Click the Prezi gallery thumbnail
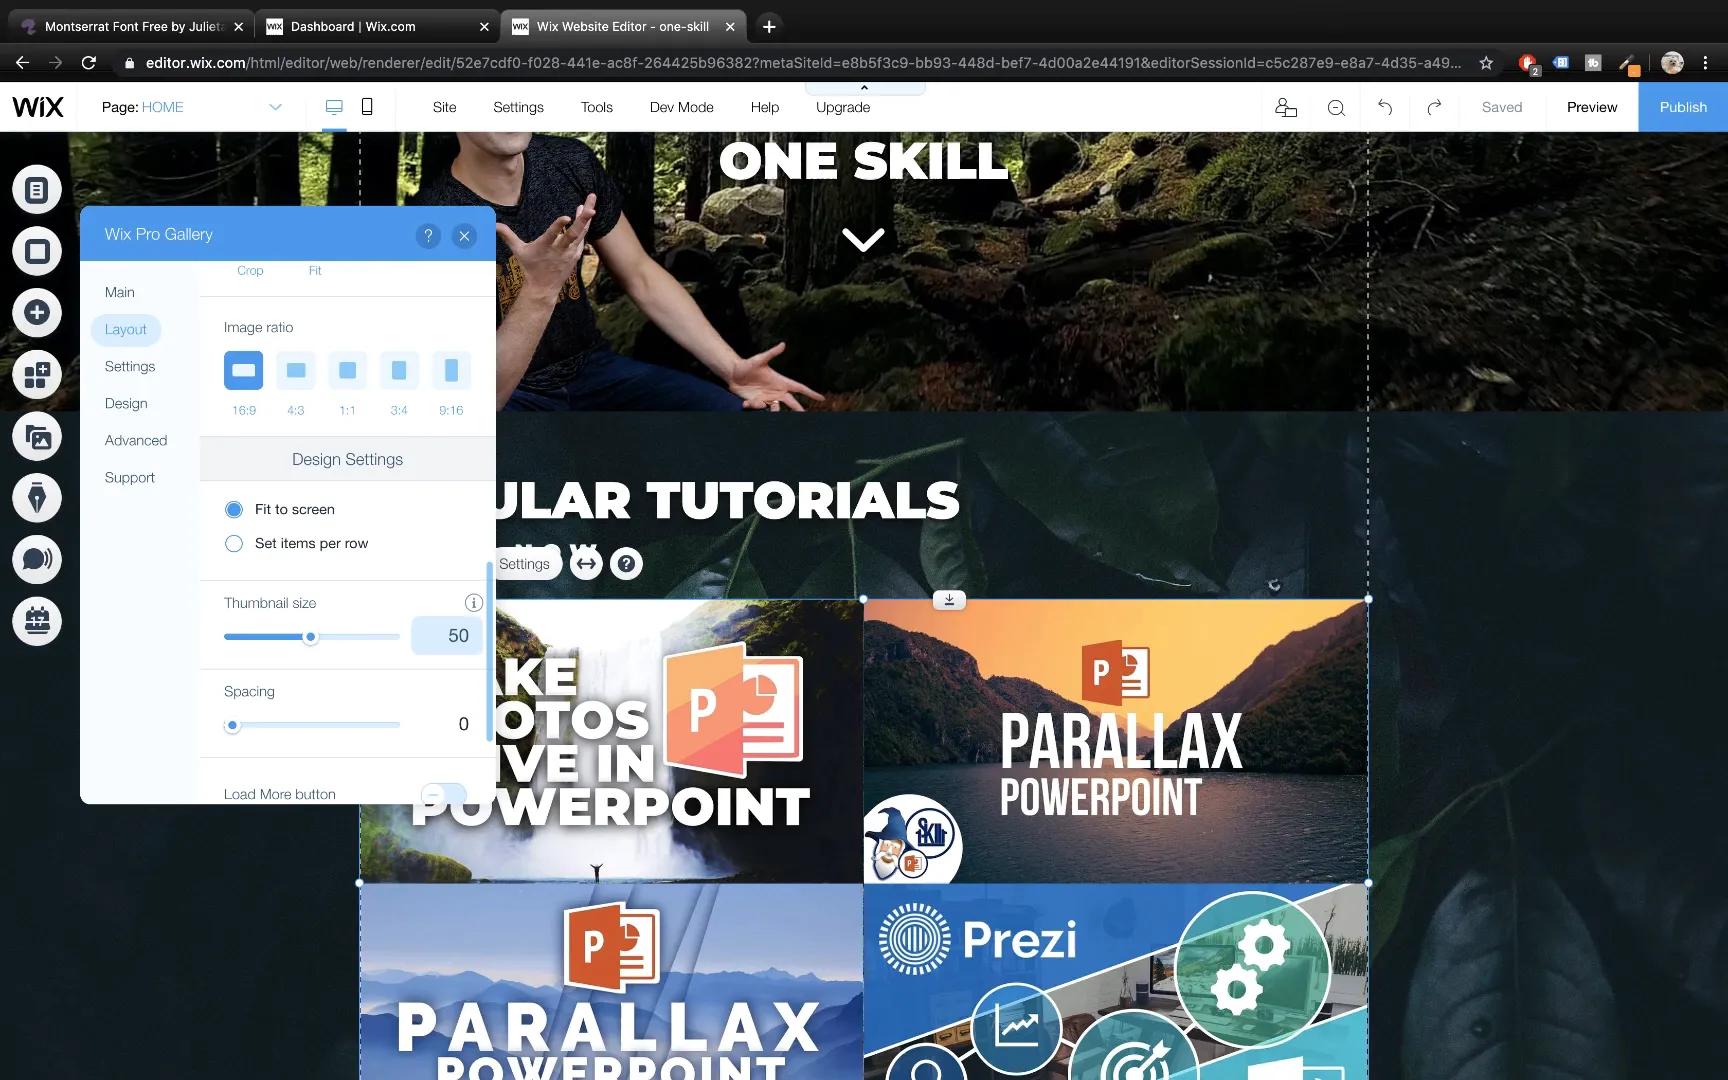Viewport: 1728px width, 1080px height. [x=1116, y=982]
